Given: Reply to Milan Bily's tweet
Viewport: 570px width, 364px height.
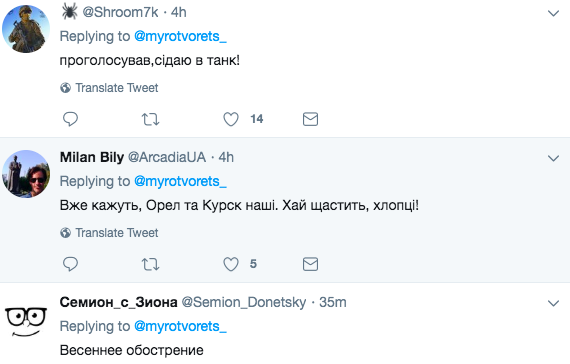Looking at the screenshot, I should [70, 264].
